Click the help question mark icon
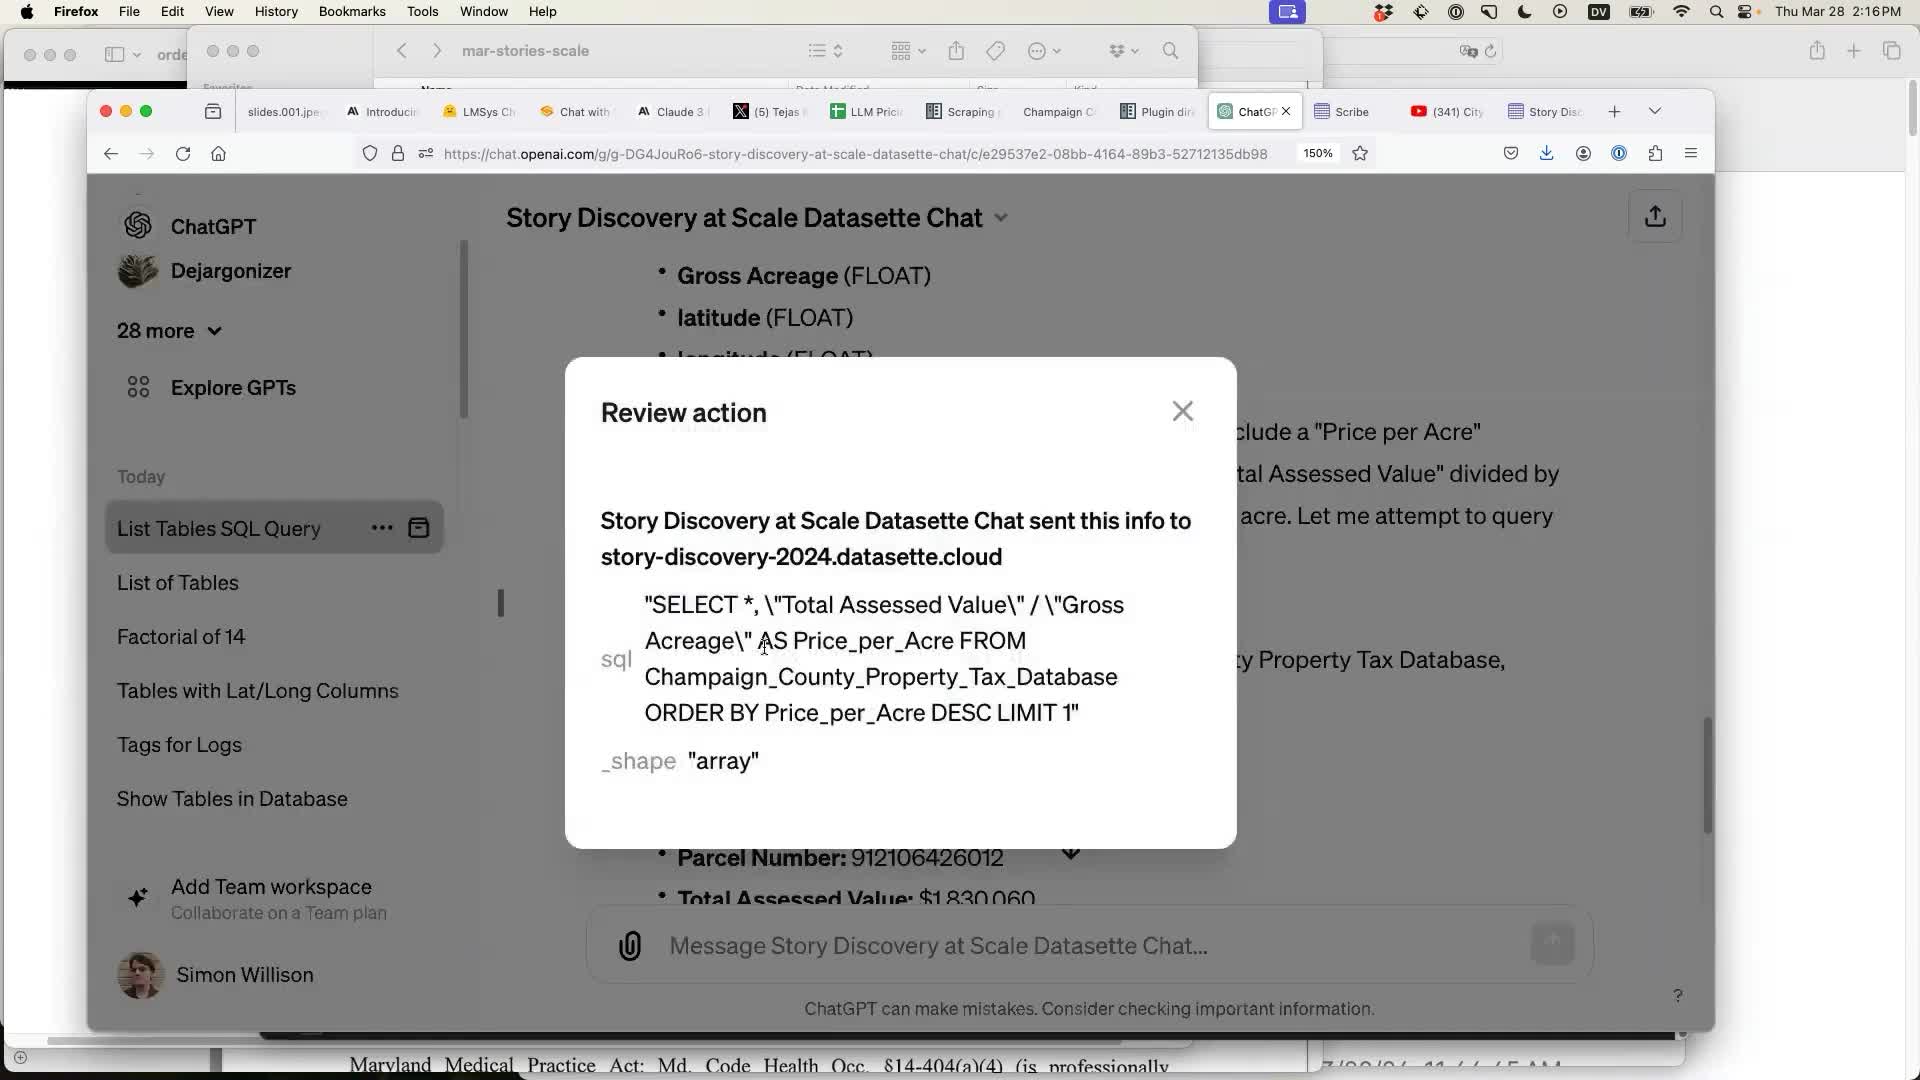Viewport: 1920px width, 1080px height. 1678,995
